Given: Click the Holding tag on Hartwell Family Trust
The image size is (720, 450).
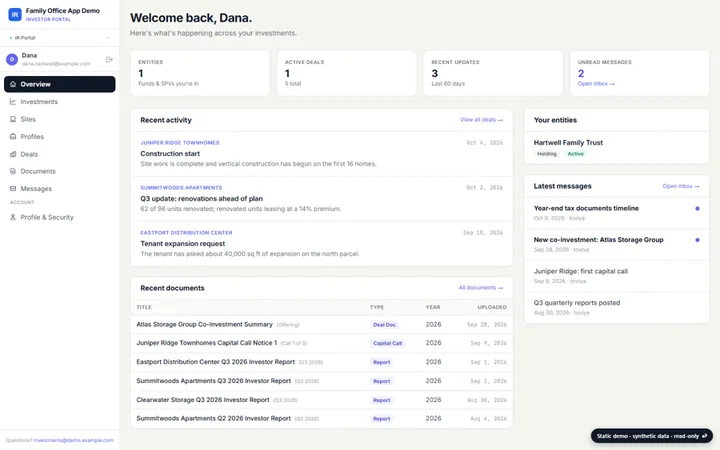Looking at the screenshot, I should click(546, 154).
